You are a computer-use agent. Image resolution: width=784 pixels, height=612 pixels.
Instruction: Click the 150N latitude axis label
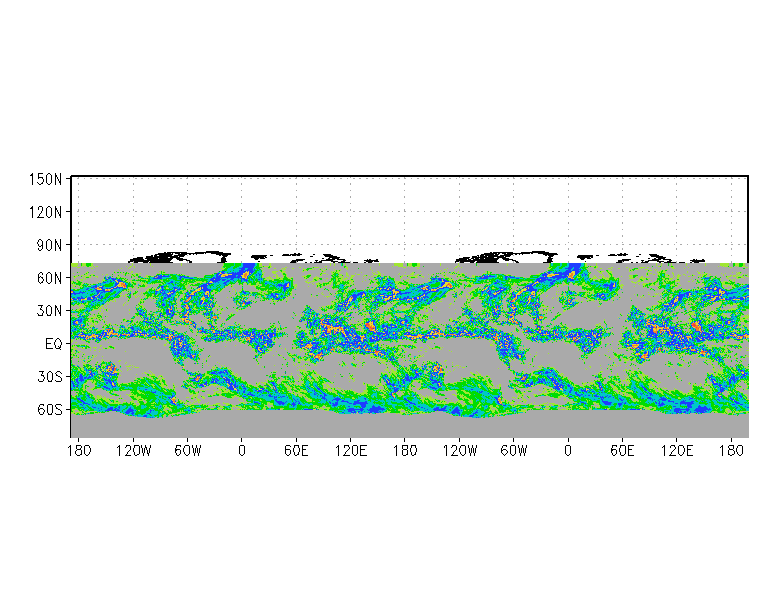45,179
